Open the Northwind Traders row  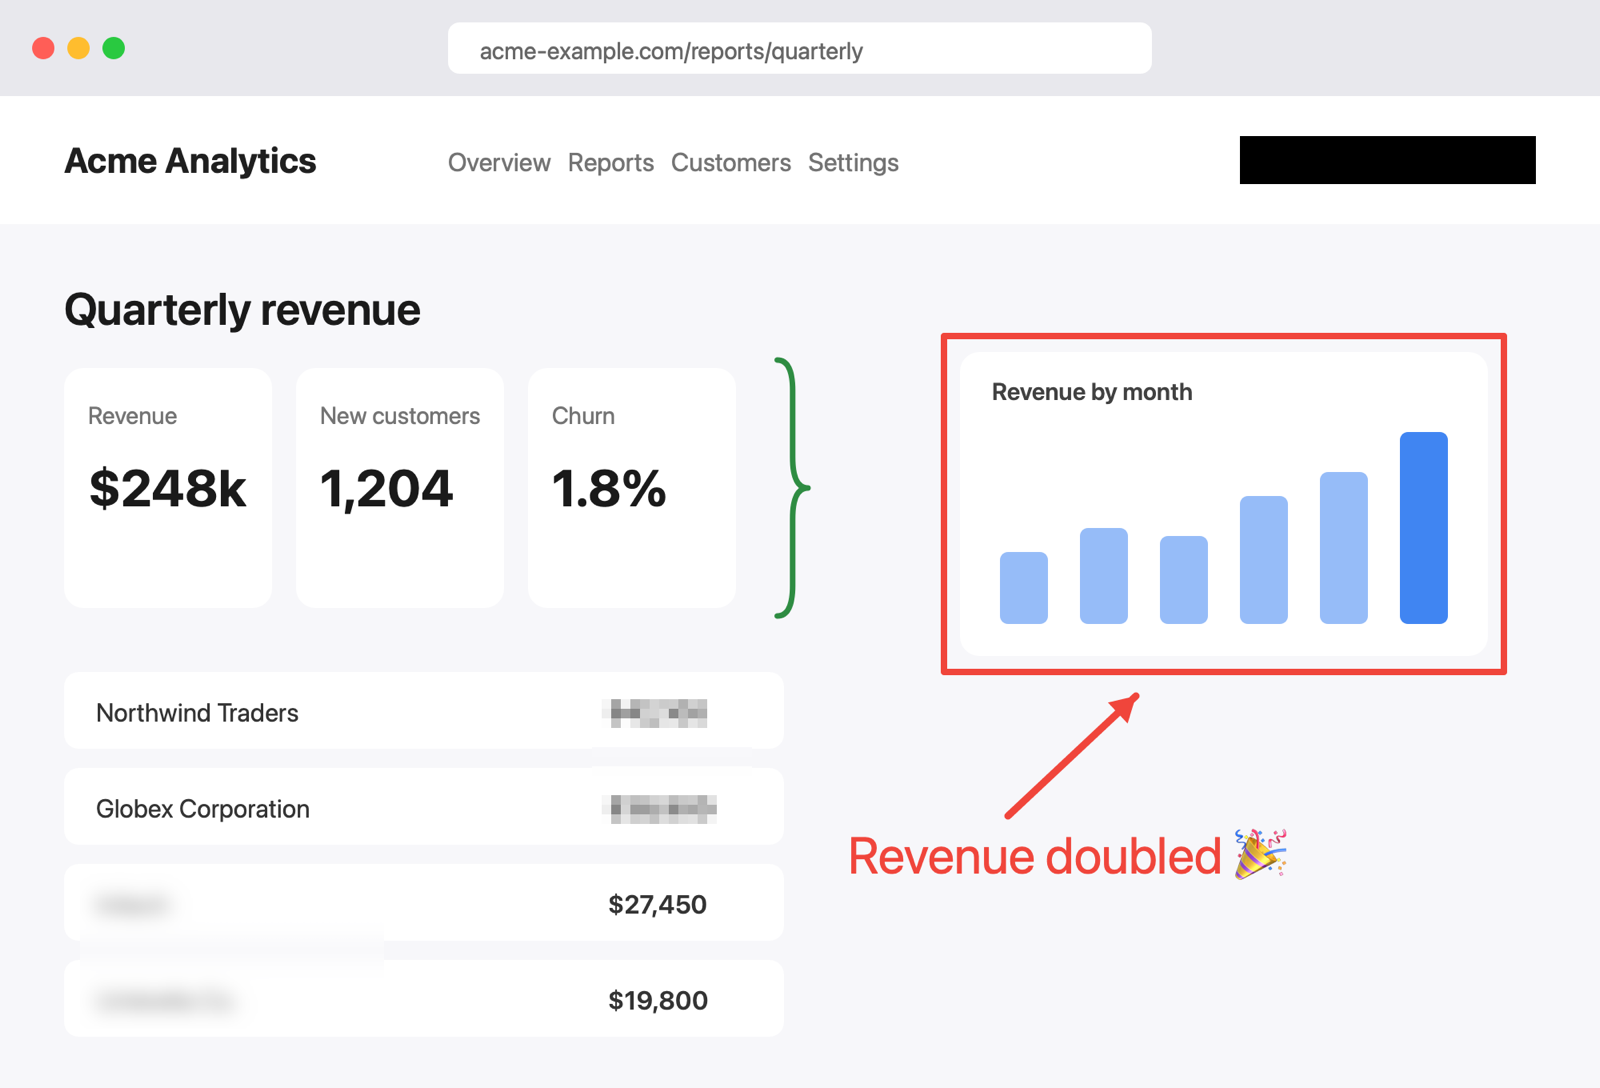[424, 711]
